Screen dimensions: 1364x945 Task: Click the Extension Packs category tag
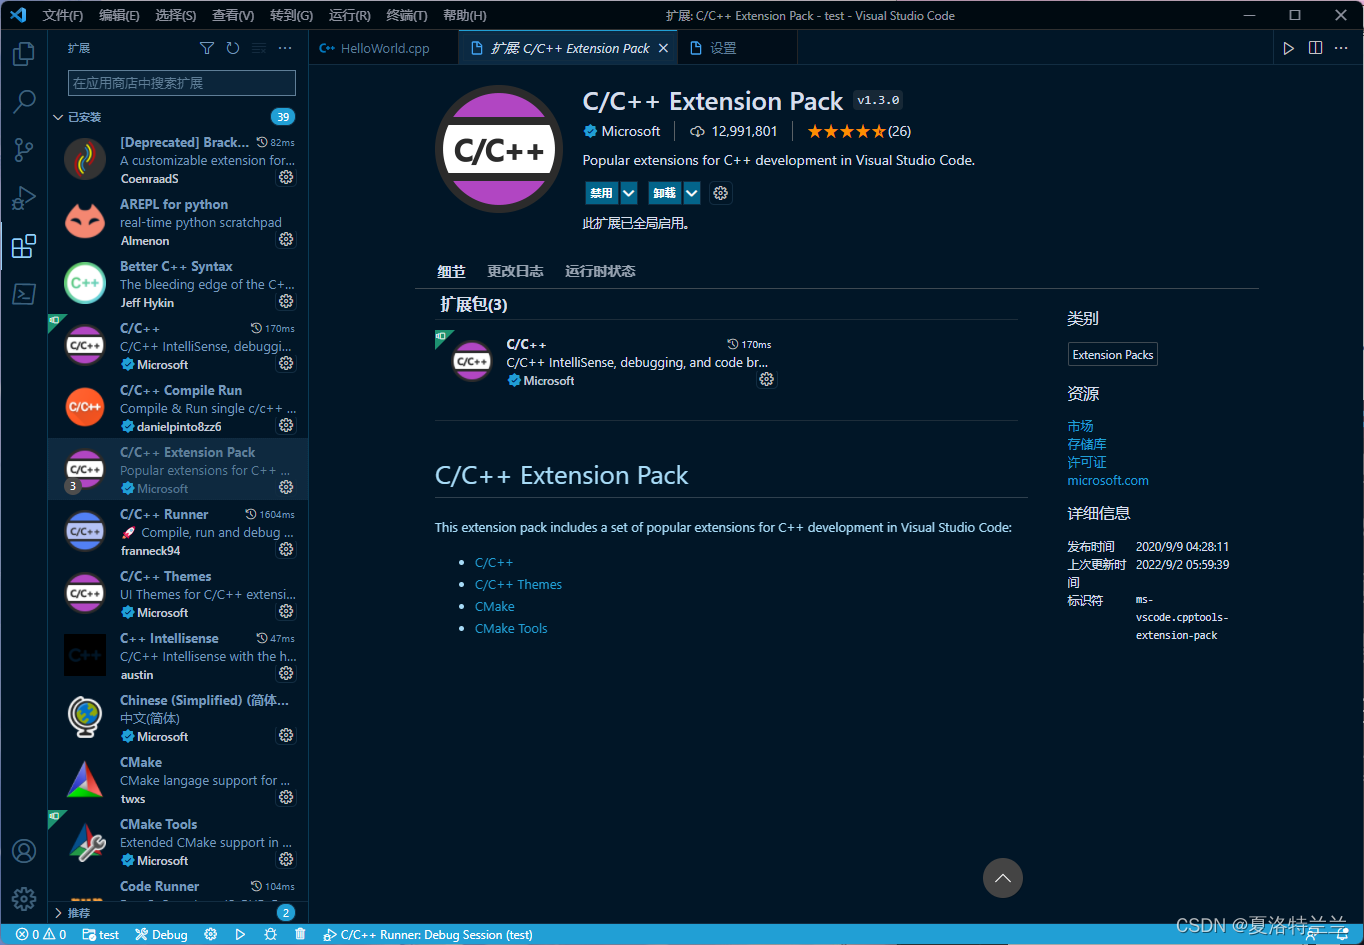pos(1113,355)
